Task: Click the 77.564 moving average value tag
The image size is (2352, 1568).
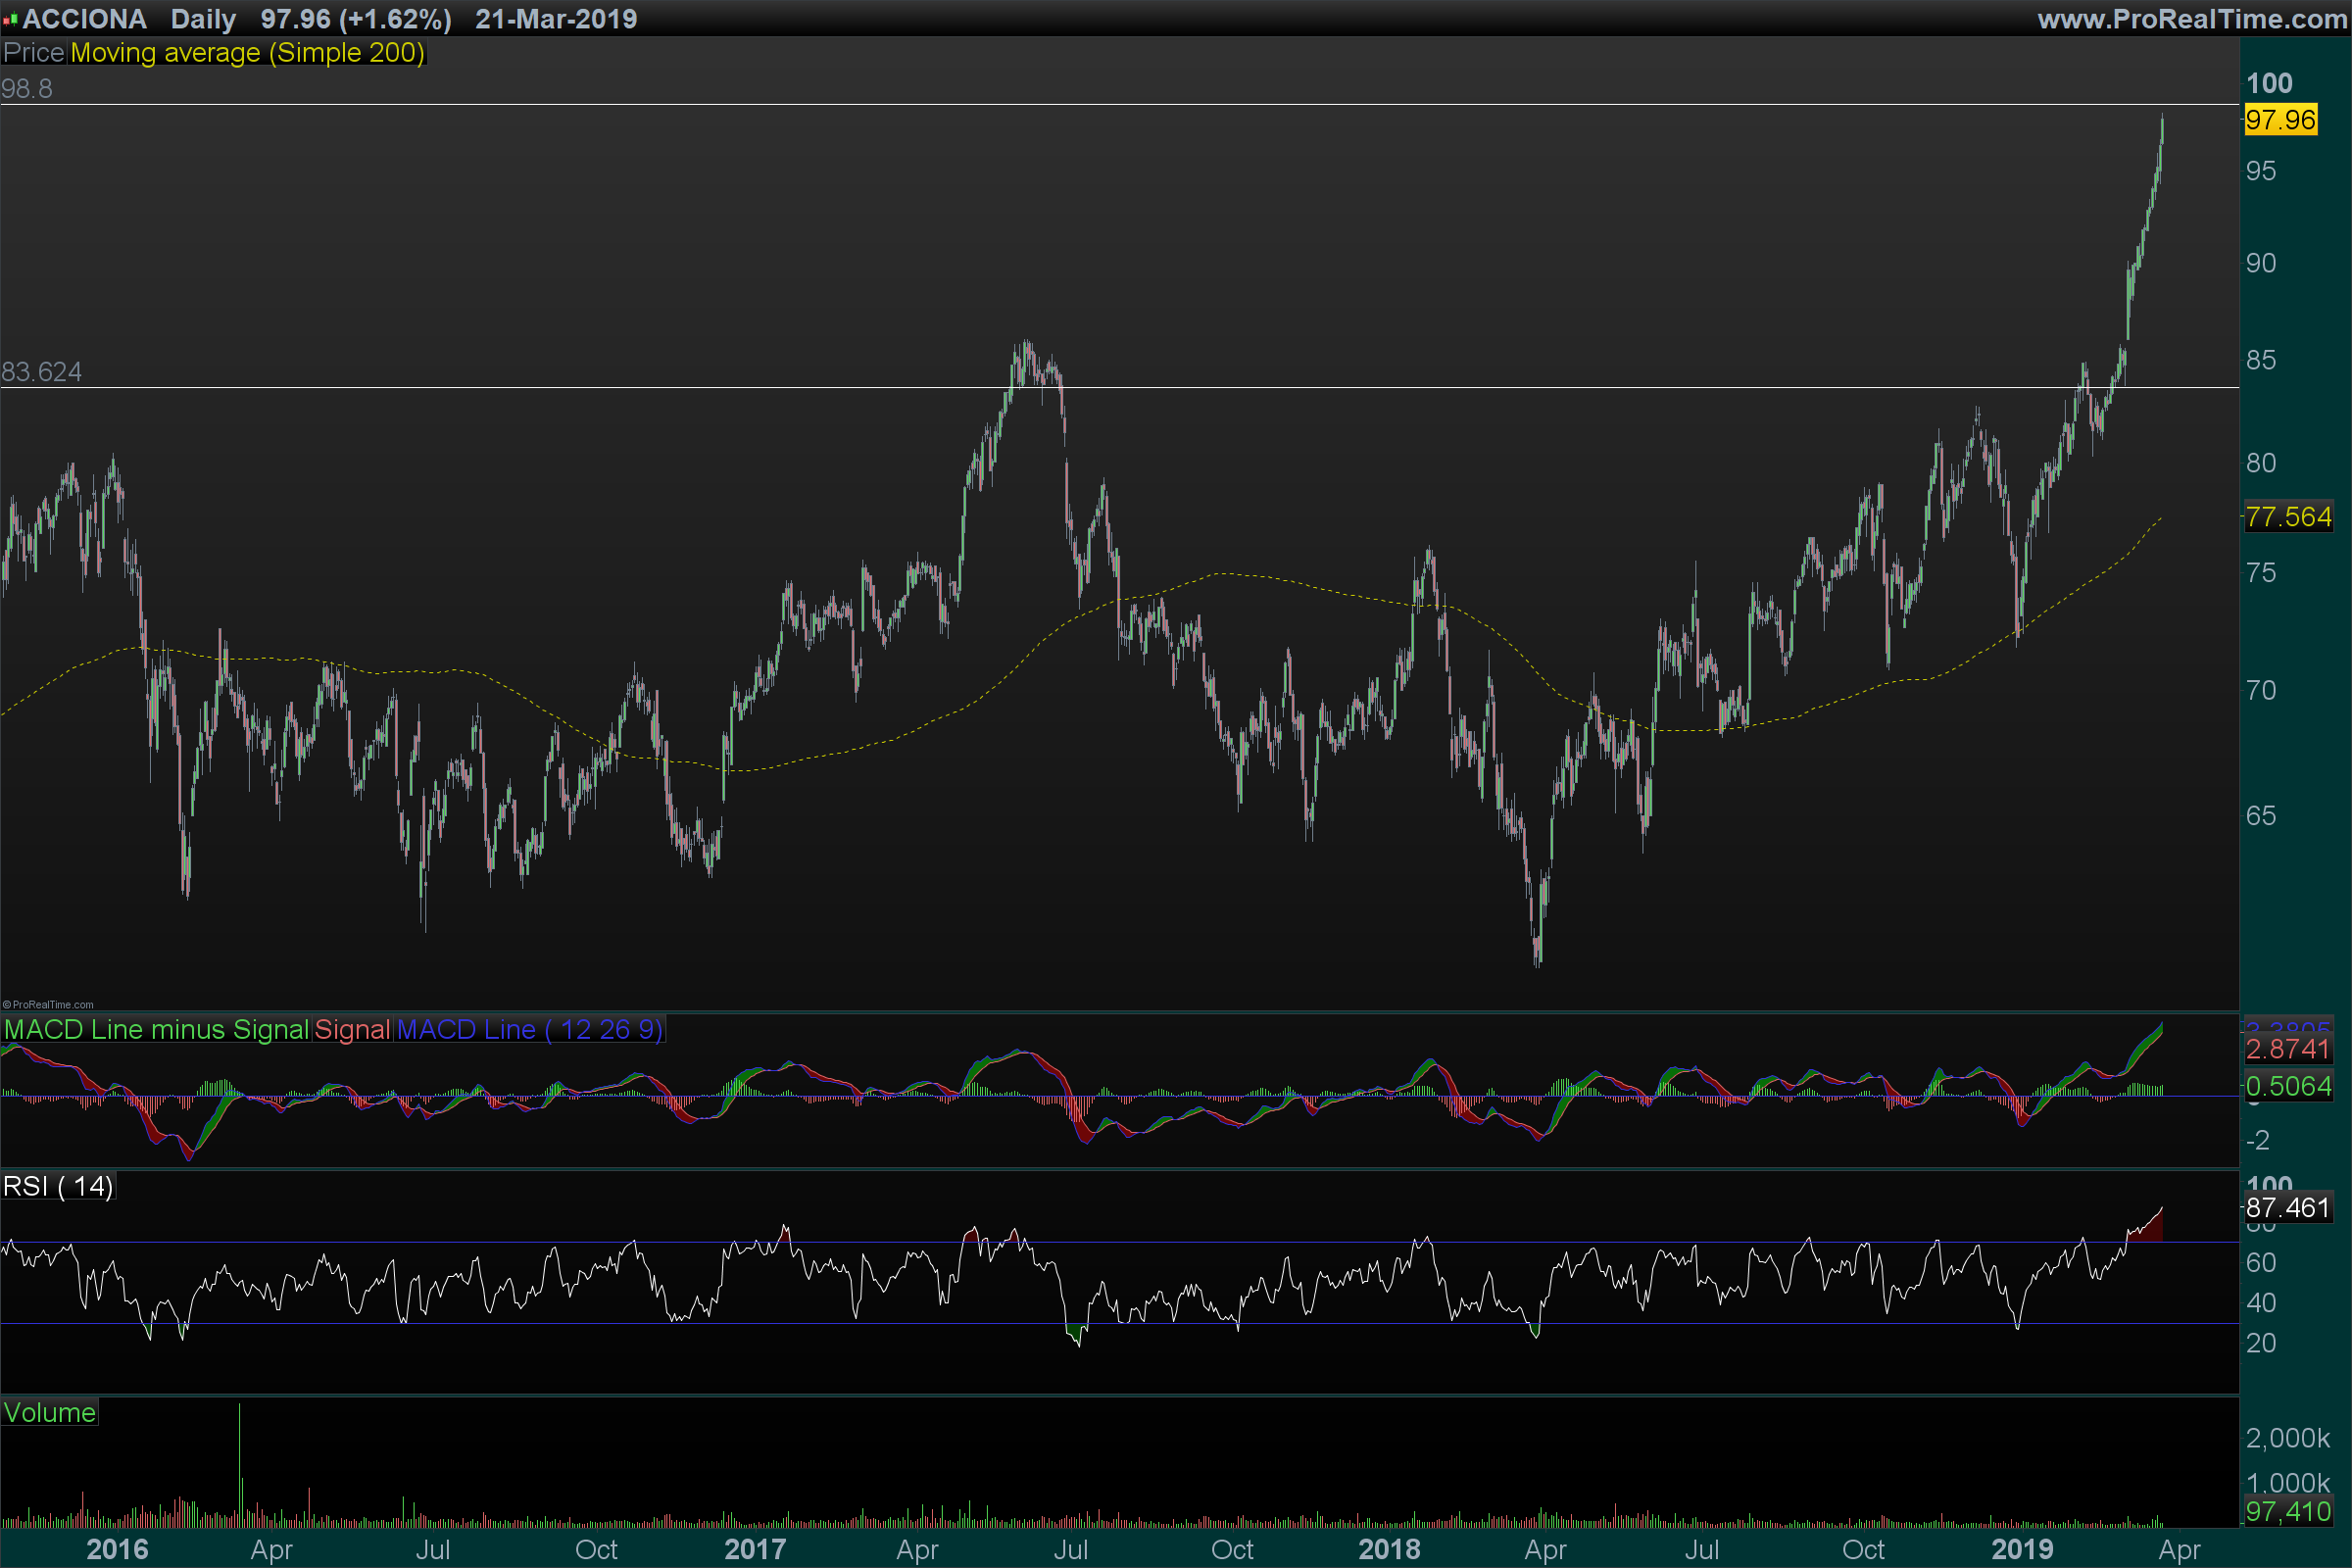Action: pos(2288,517)
